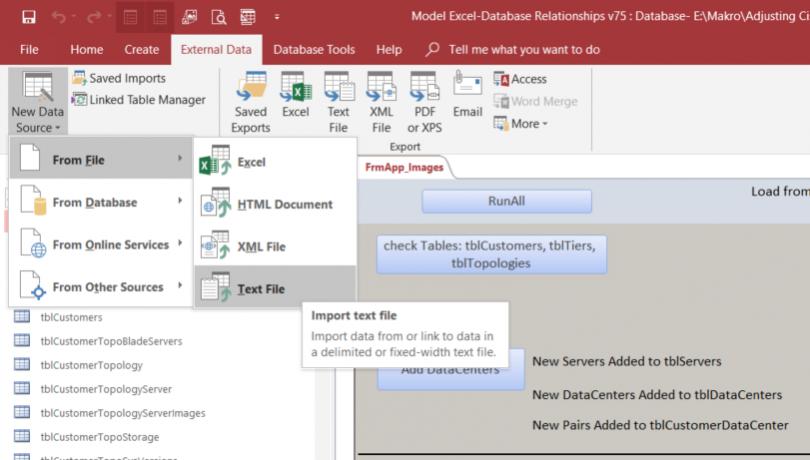Launch the Linked Table Manager
Image resolution: width=810 pixels, height=460 pixels.
click(138, 99)
